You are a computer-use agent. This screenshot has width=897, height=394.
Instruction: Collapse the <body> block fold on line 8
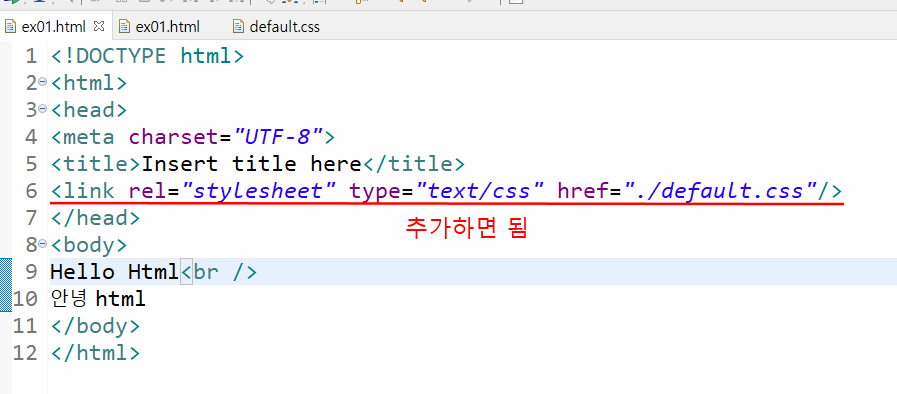coord(43,244)
